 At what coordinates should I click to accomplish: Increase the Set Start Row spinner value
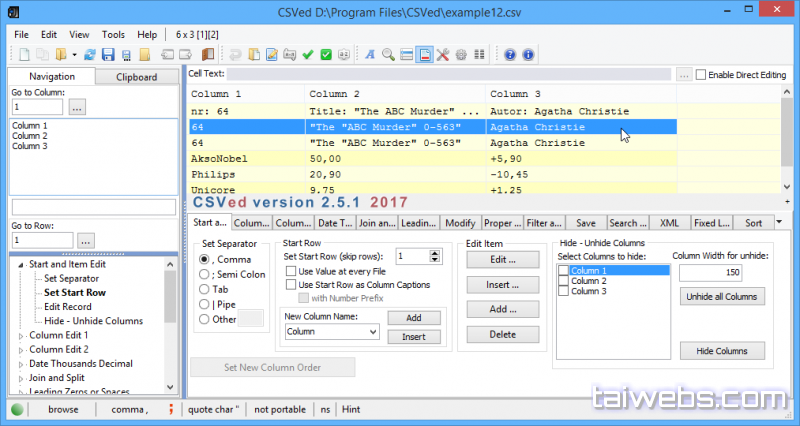click(435, 253)
